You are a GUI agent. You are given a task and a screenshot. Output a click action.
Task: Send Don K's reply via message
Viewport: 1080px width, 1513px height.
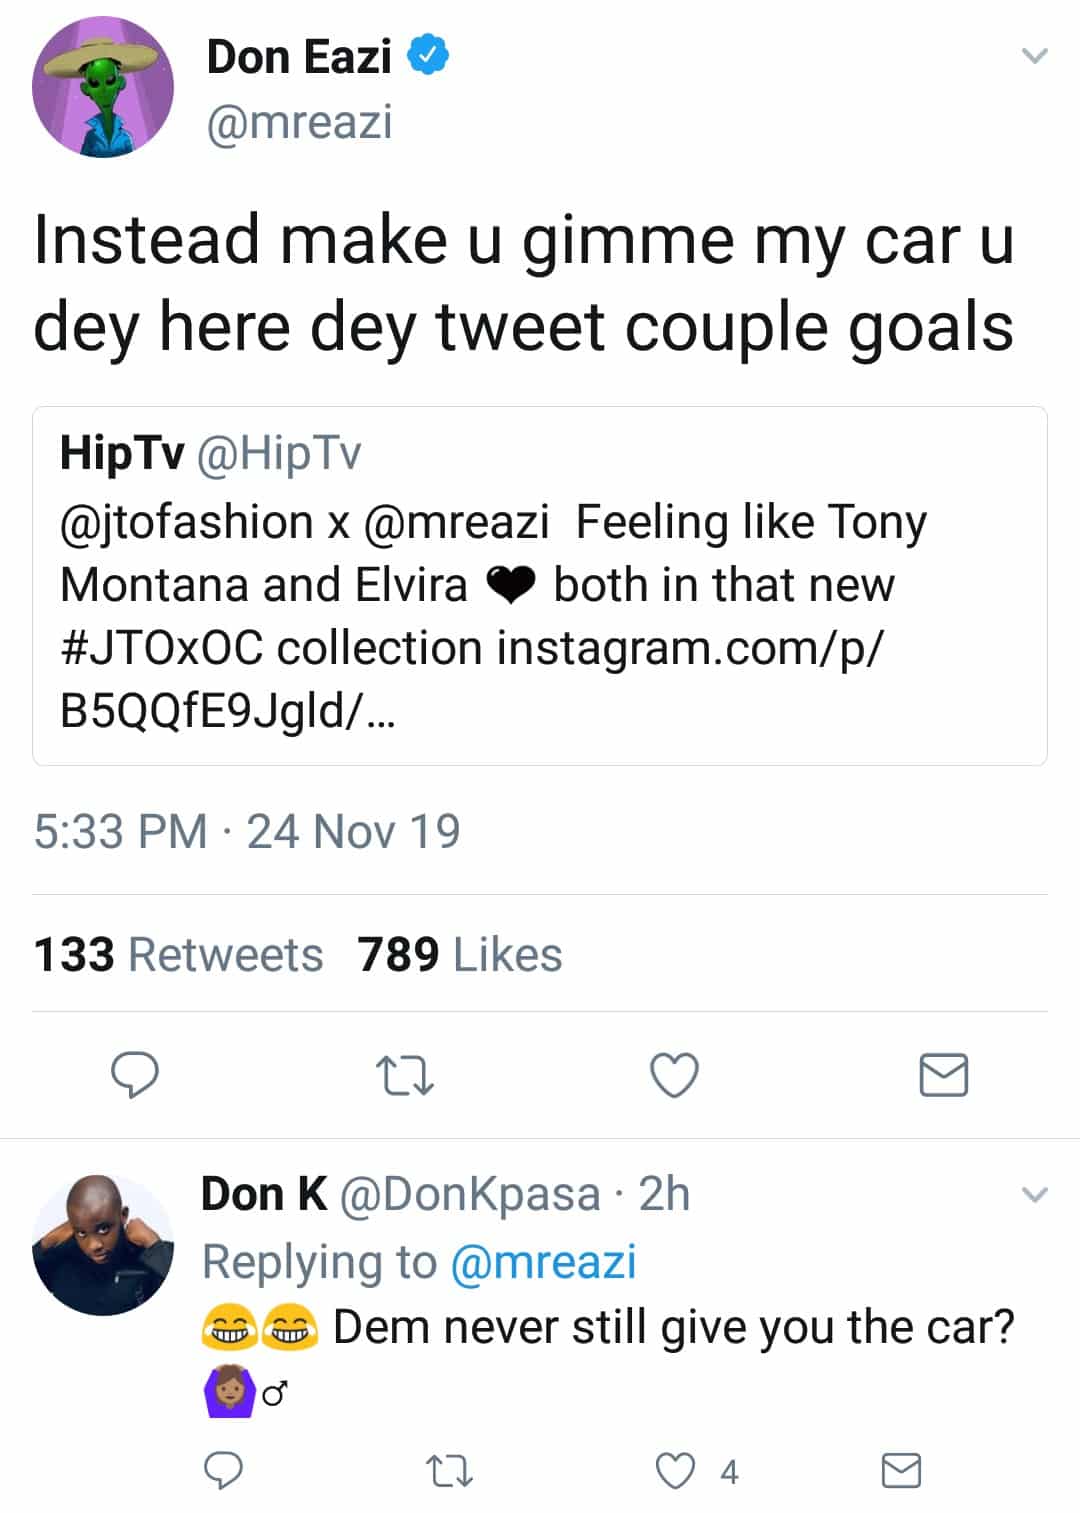point(901,1471)
